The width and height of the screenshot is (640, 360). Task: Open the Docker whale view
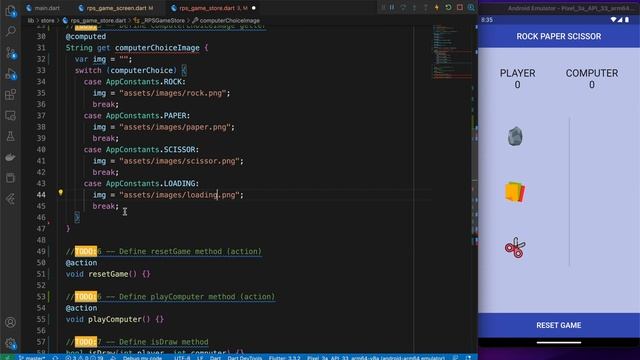pos(11,157)
